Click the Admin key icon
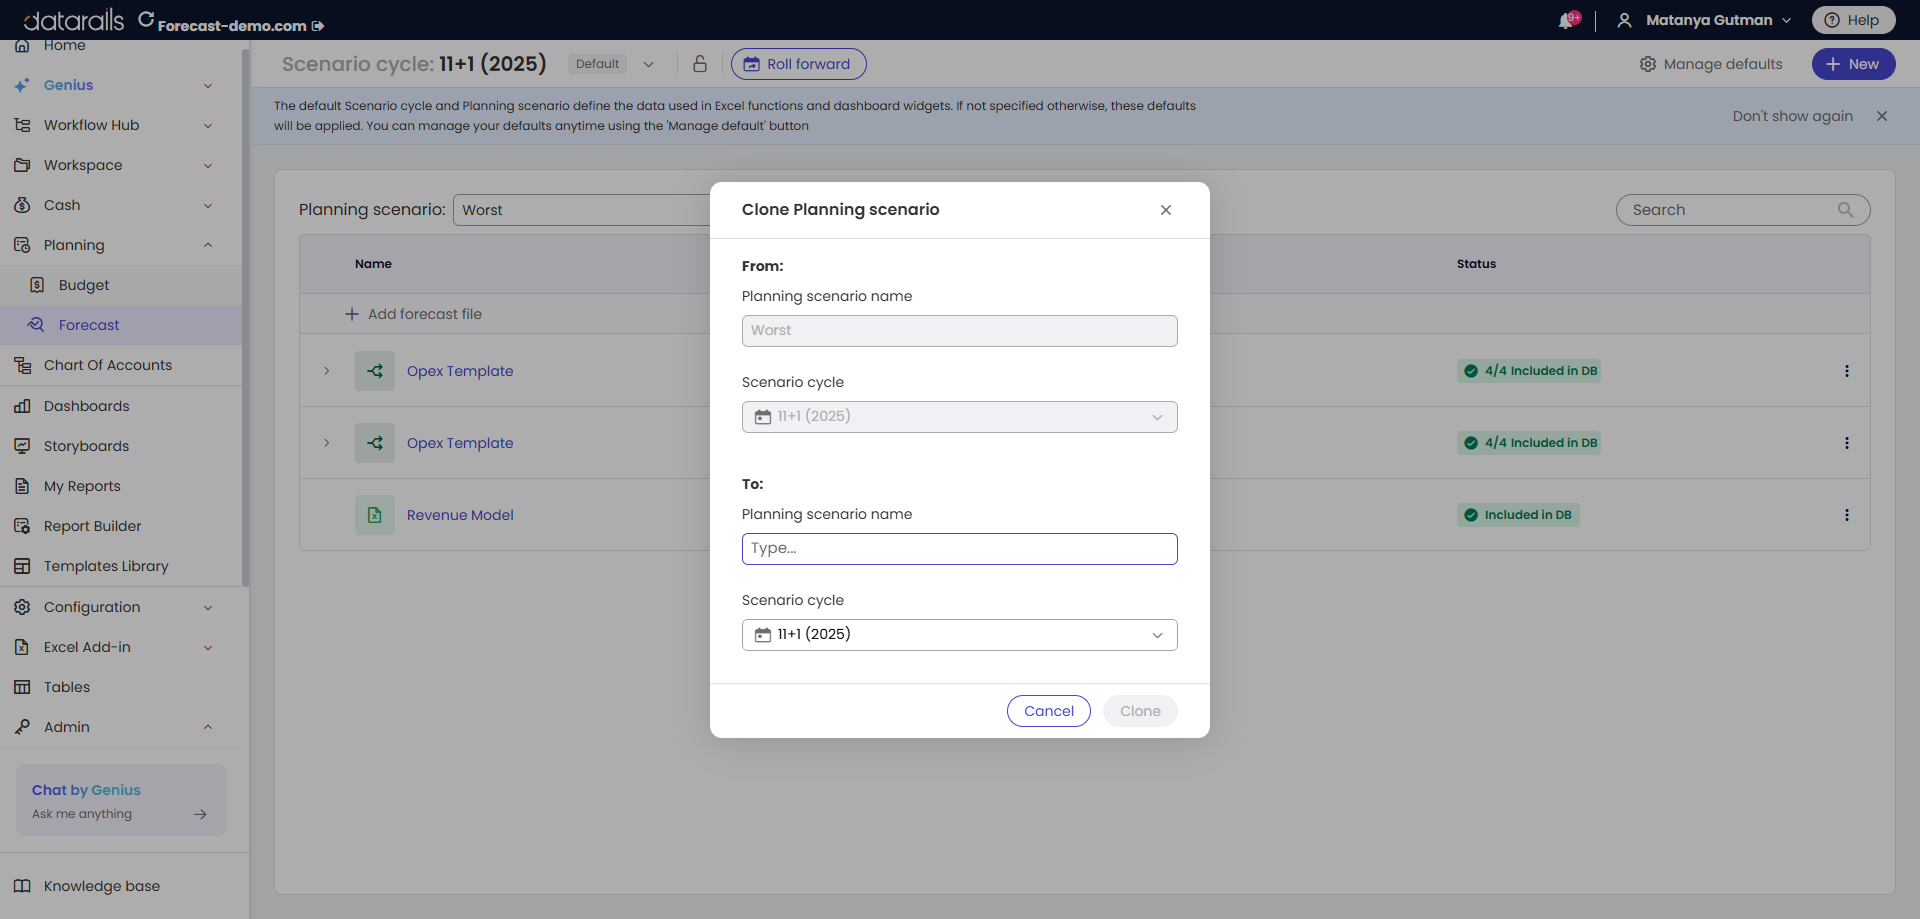The width and height of the screenshot is (1920, 919). (x=22, y=727)
